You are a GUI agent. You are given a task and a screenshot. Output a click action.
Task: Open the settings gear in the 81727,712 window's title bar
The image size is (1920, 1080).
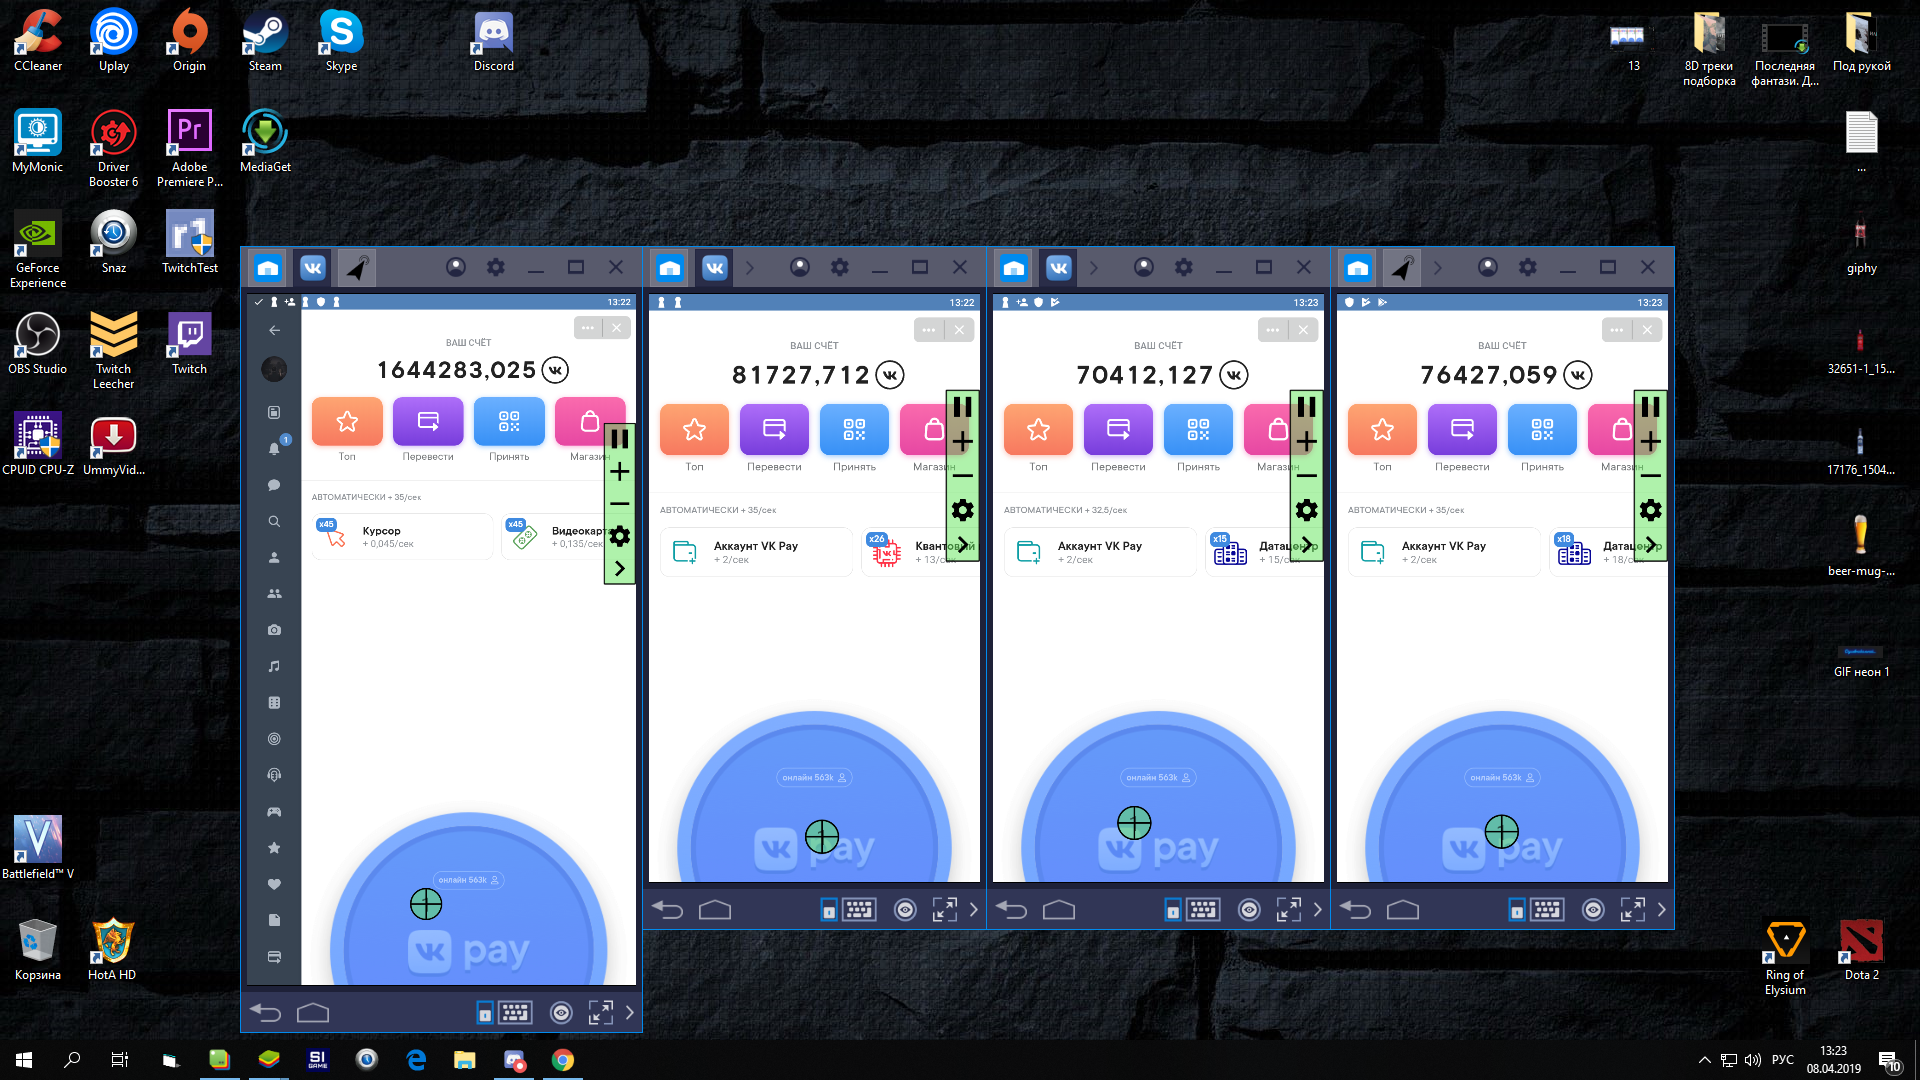[840, 267]
